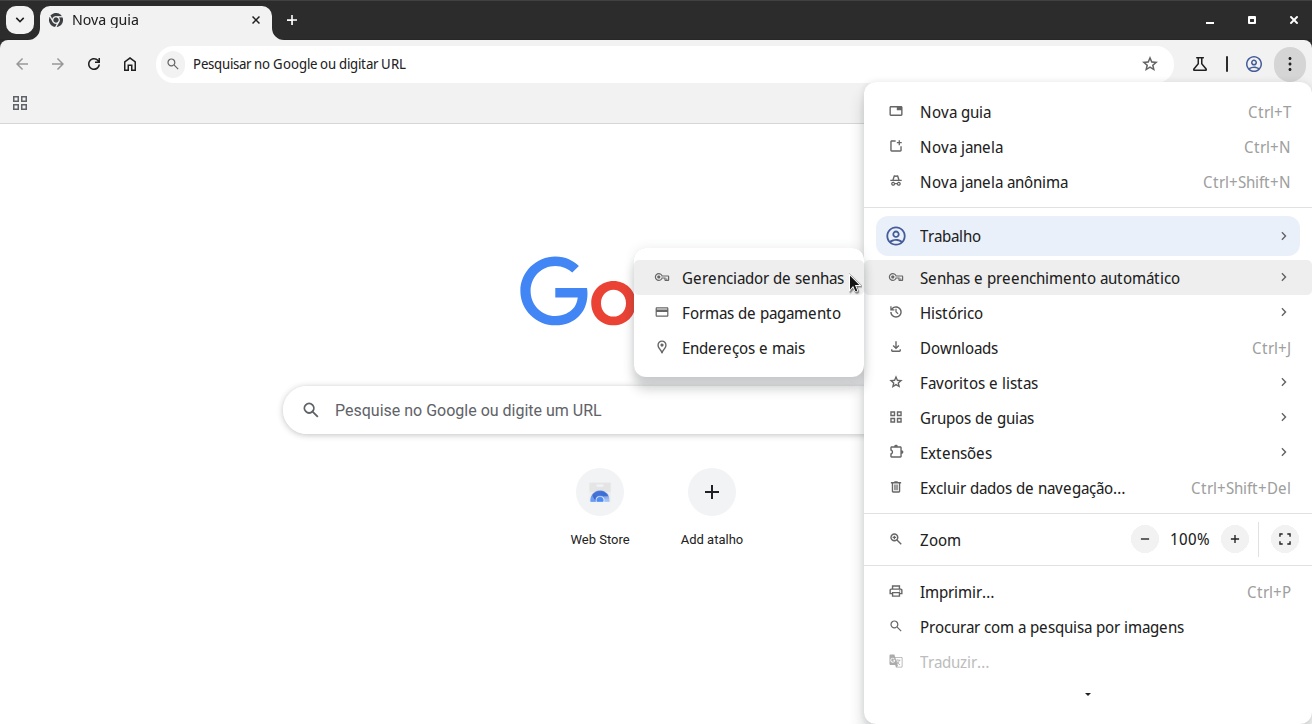Viewport: 1312px width, 724px height.
Task: Choose Nova guia from the menu
Action: 1088,112
